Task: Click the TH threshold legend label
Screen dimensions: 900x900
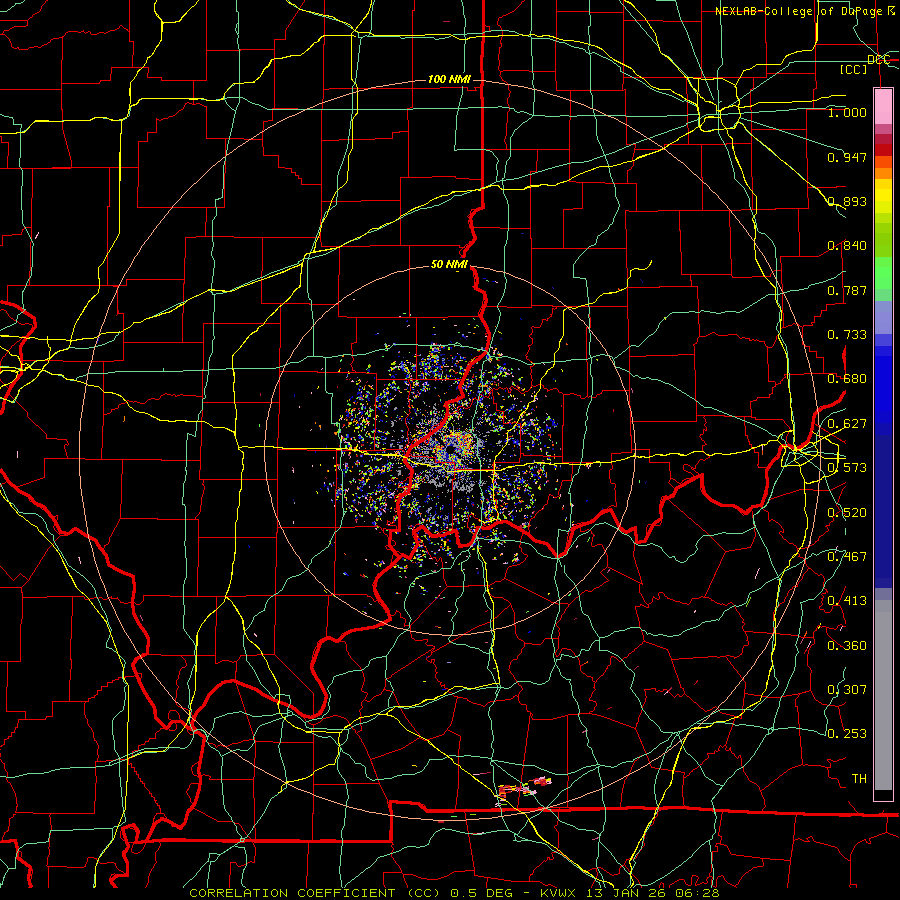Action: [x=859, y=779]
